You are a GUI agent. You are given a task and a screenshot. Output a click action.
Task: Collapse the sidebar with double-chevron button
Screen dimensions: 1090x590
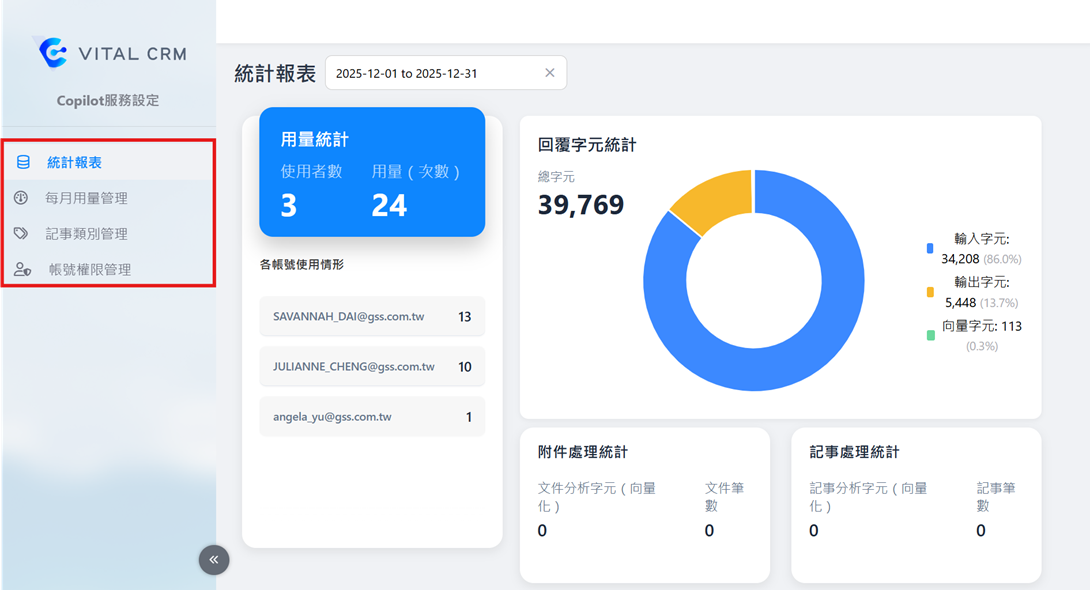[214, 560]
